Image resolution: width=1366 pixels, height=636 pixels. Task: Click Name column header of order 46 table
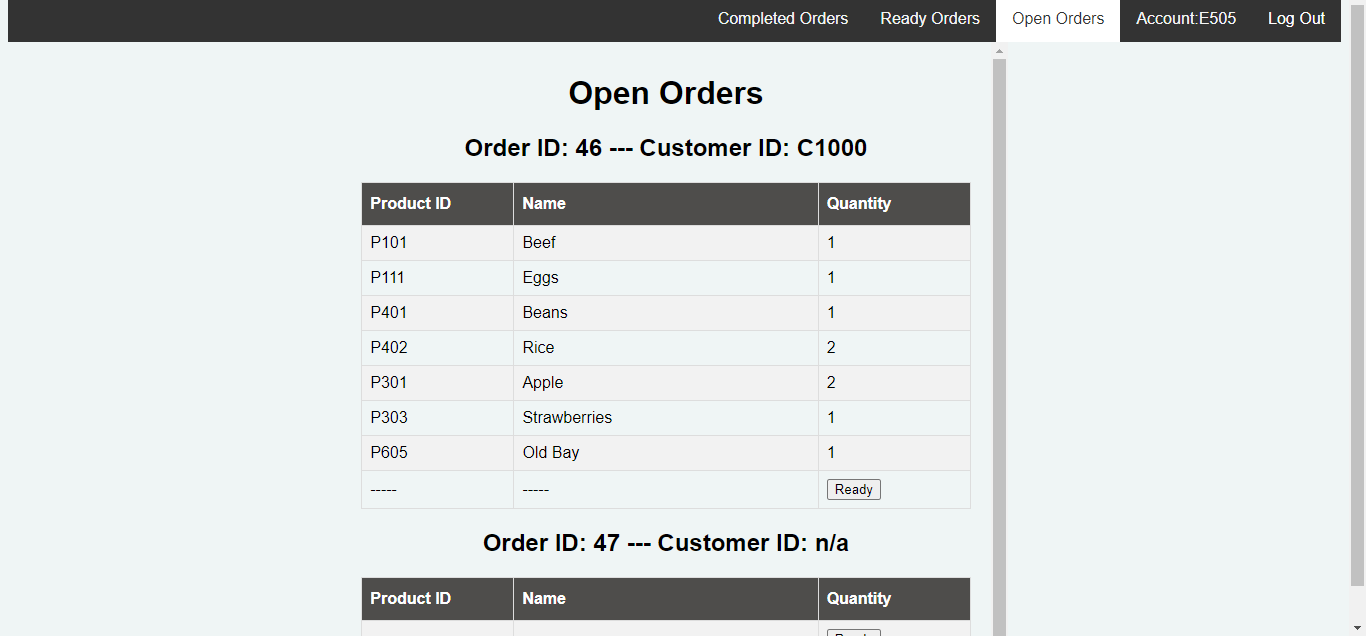point(544,203)
